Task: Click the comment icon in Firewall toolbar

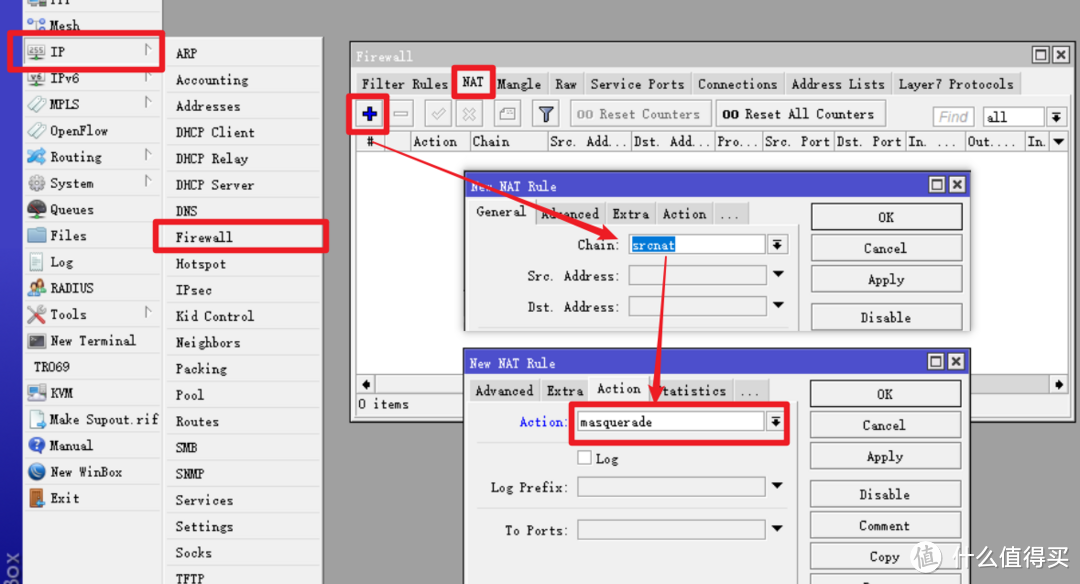Action: click(x=507, y=114)
